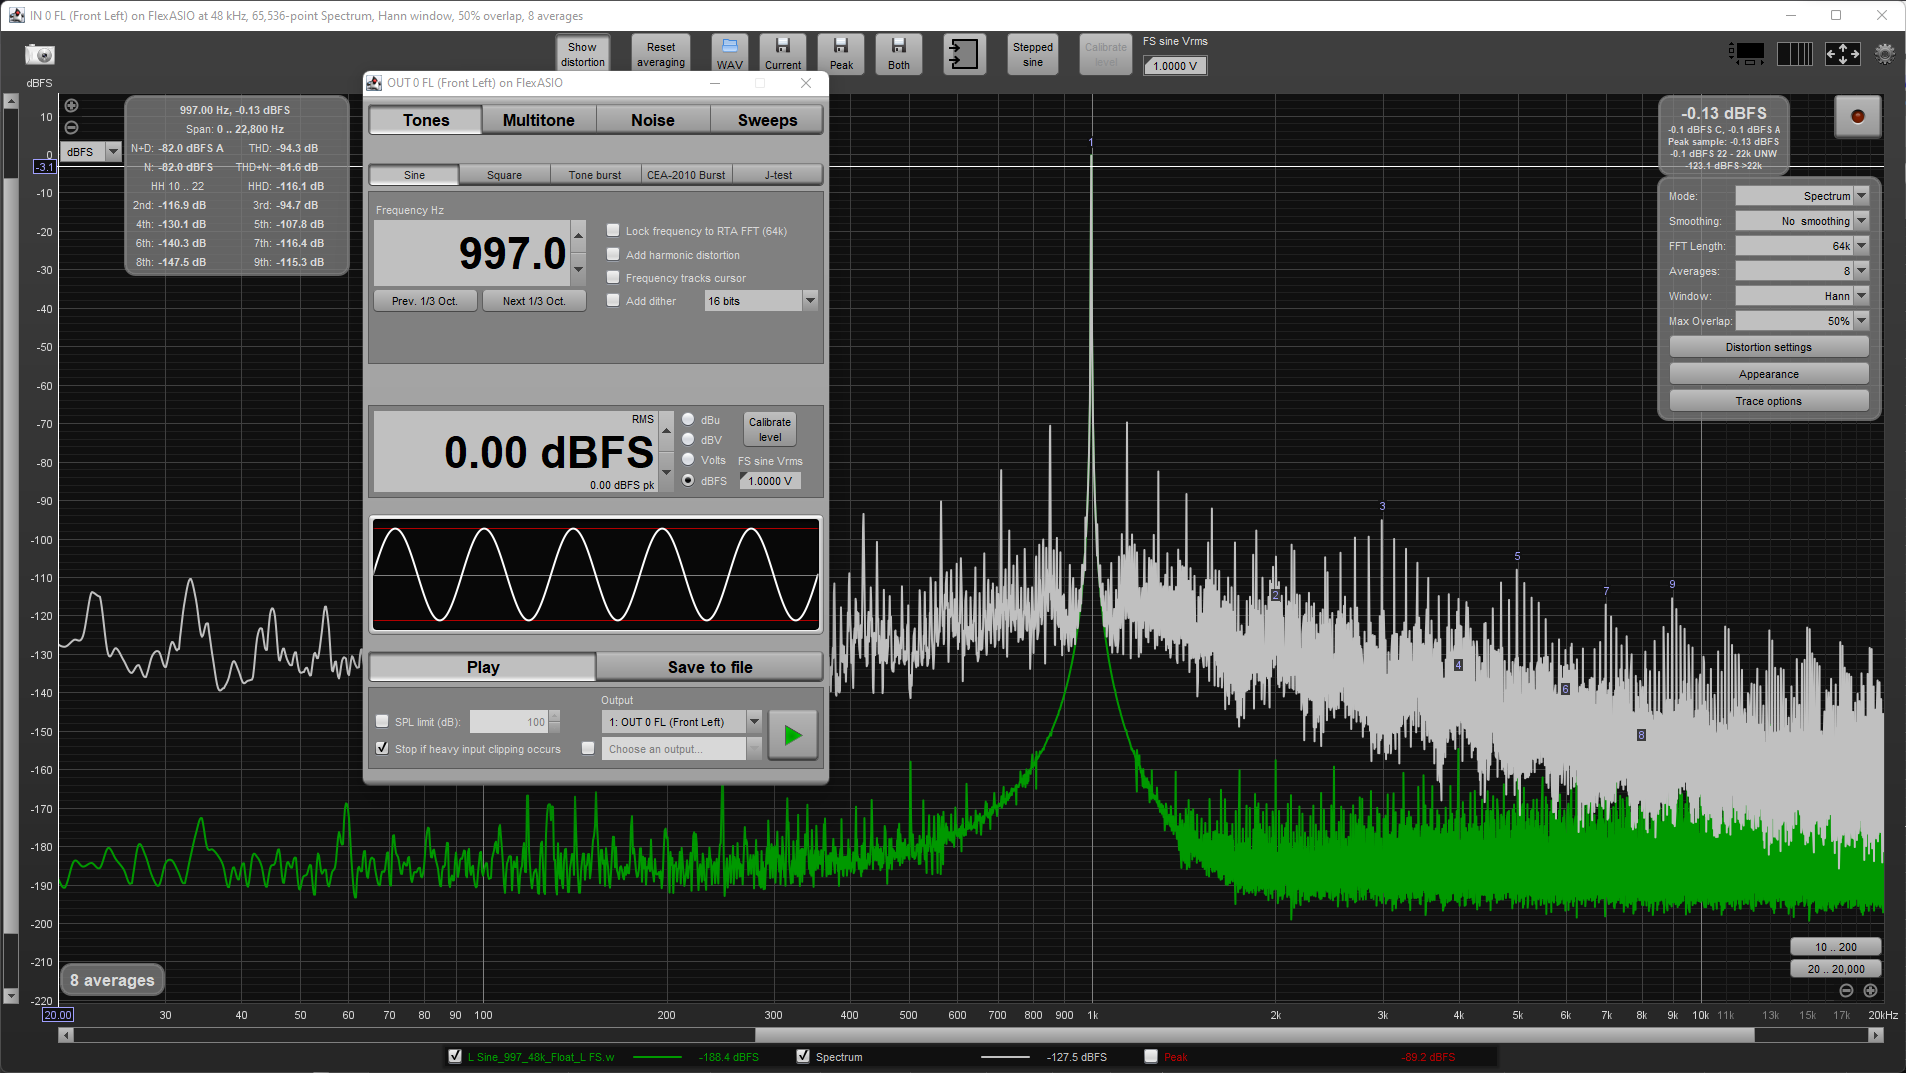
Task: Click the camera capture icon
Action: [x=40, y=55]
